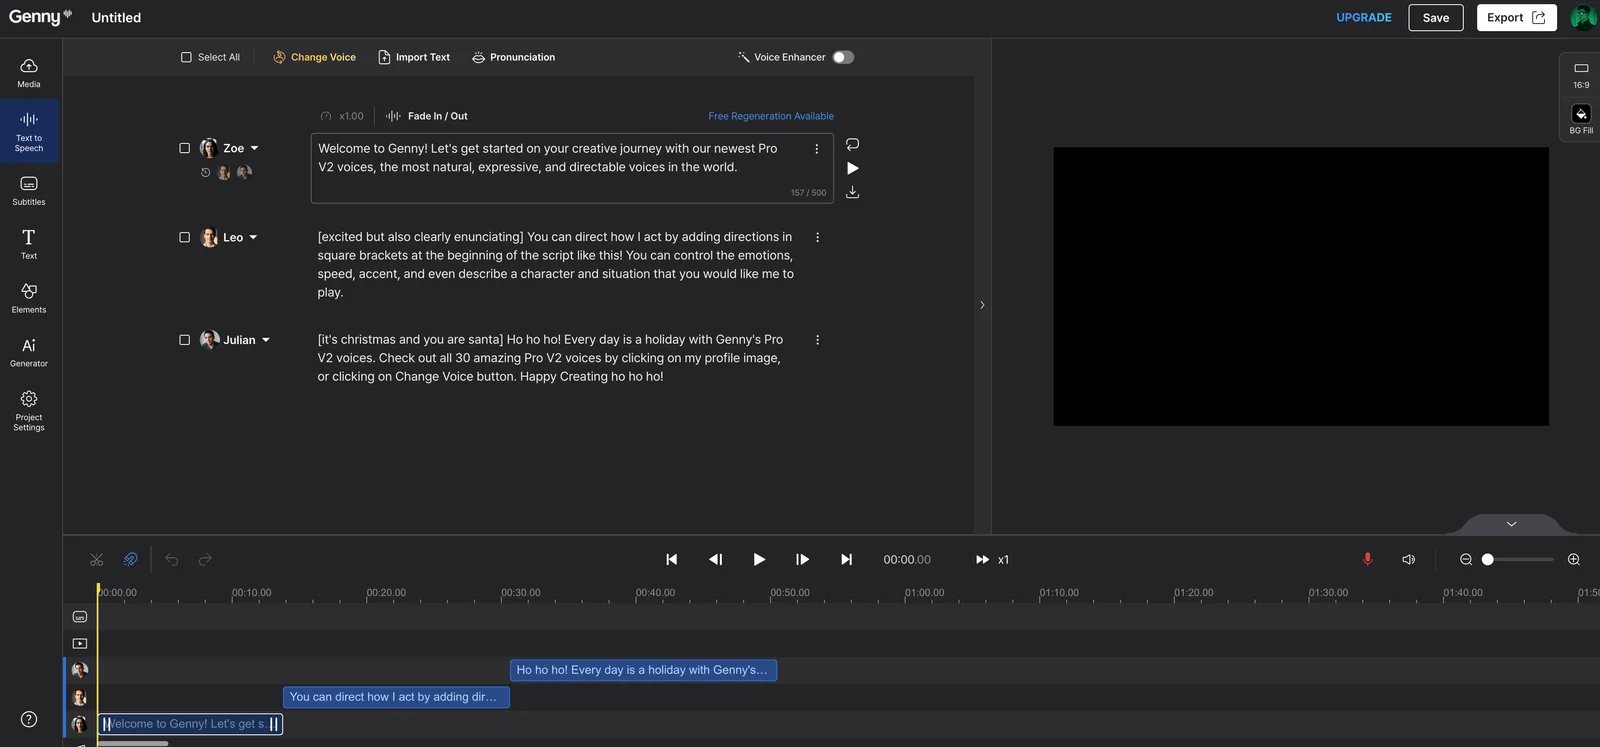Zoom out the timeline
Screen dimensions: 1600x747
pyautogui.click(x=1466, y=560)
